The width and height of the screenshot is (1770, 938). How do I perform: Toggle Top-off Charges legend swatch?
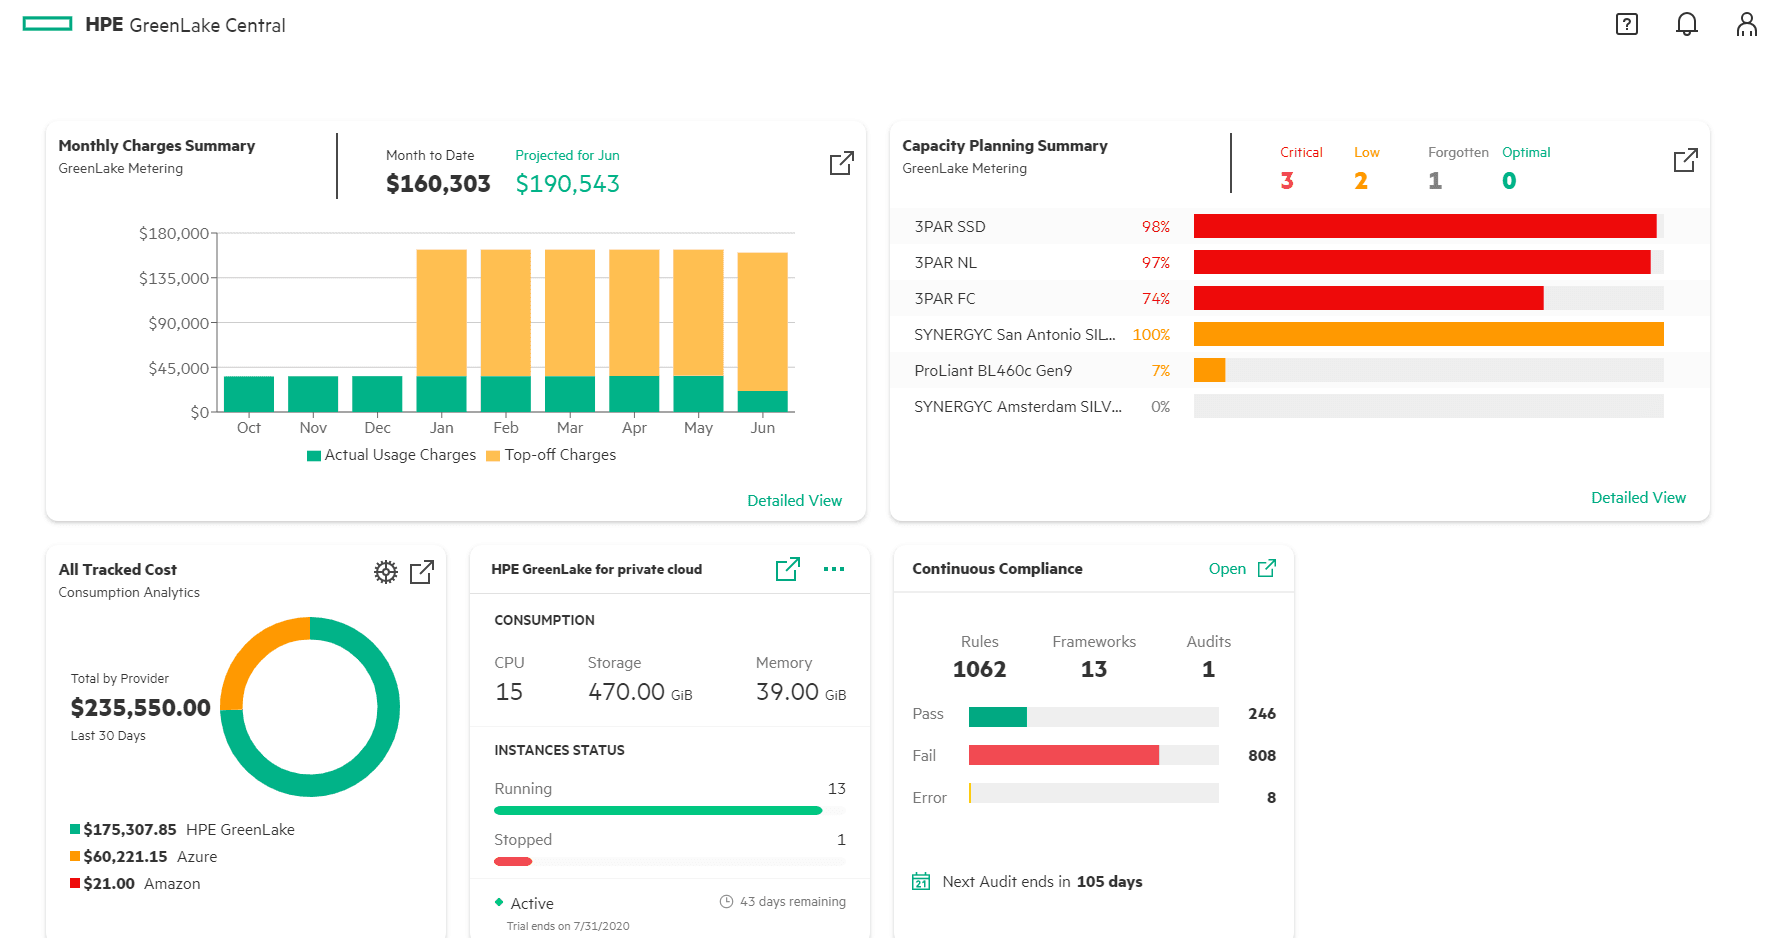(493, 456)
